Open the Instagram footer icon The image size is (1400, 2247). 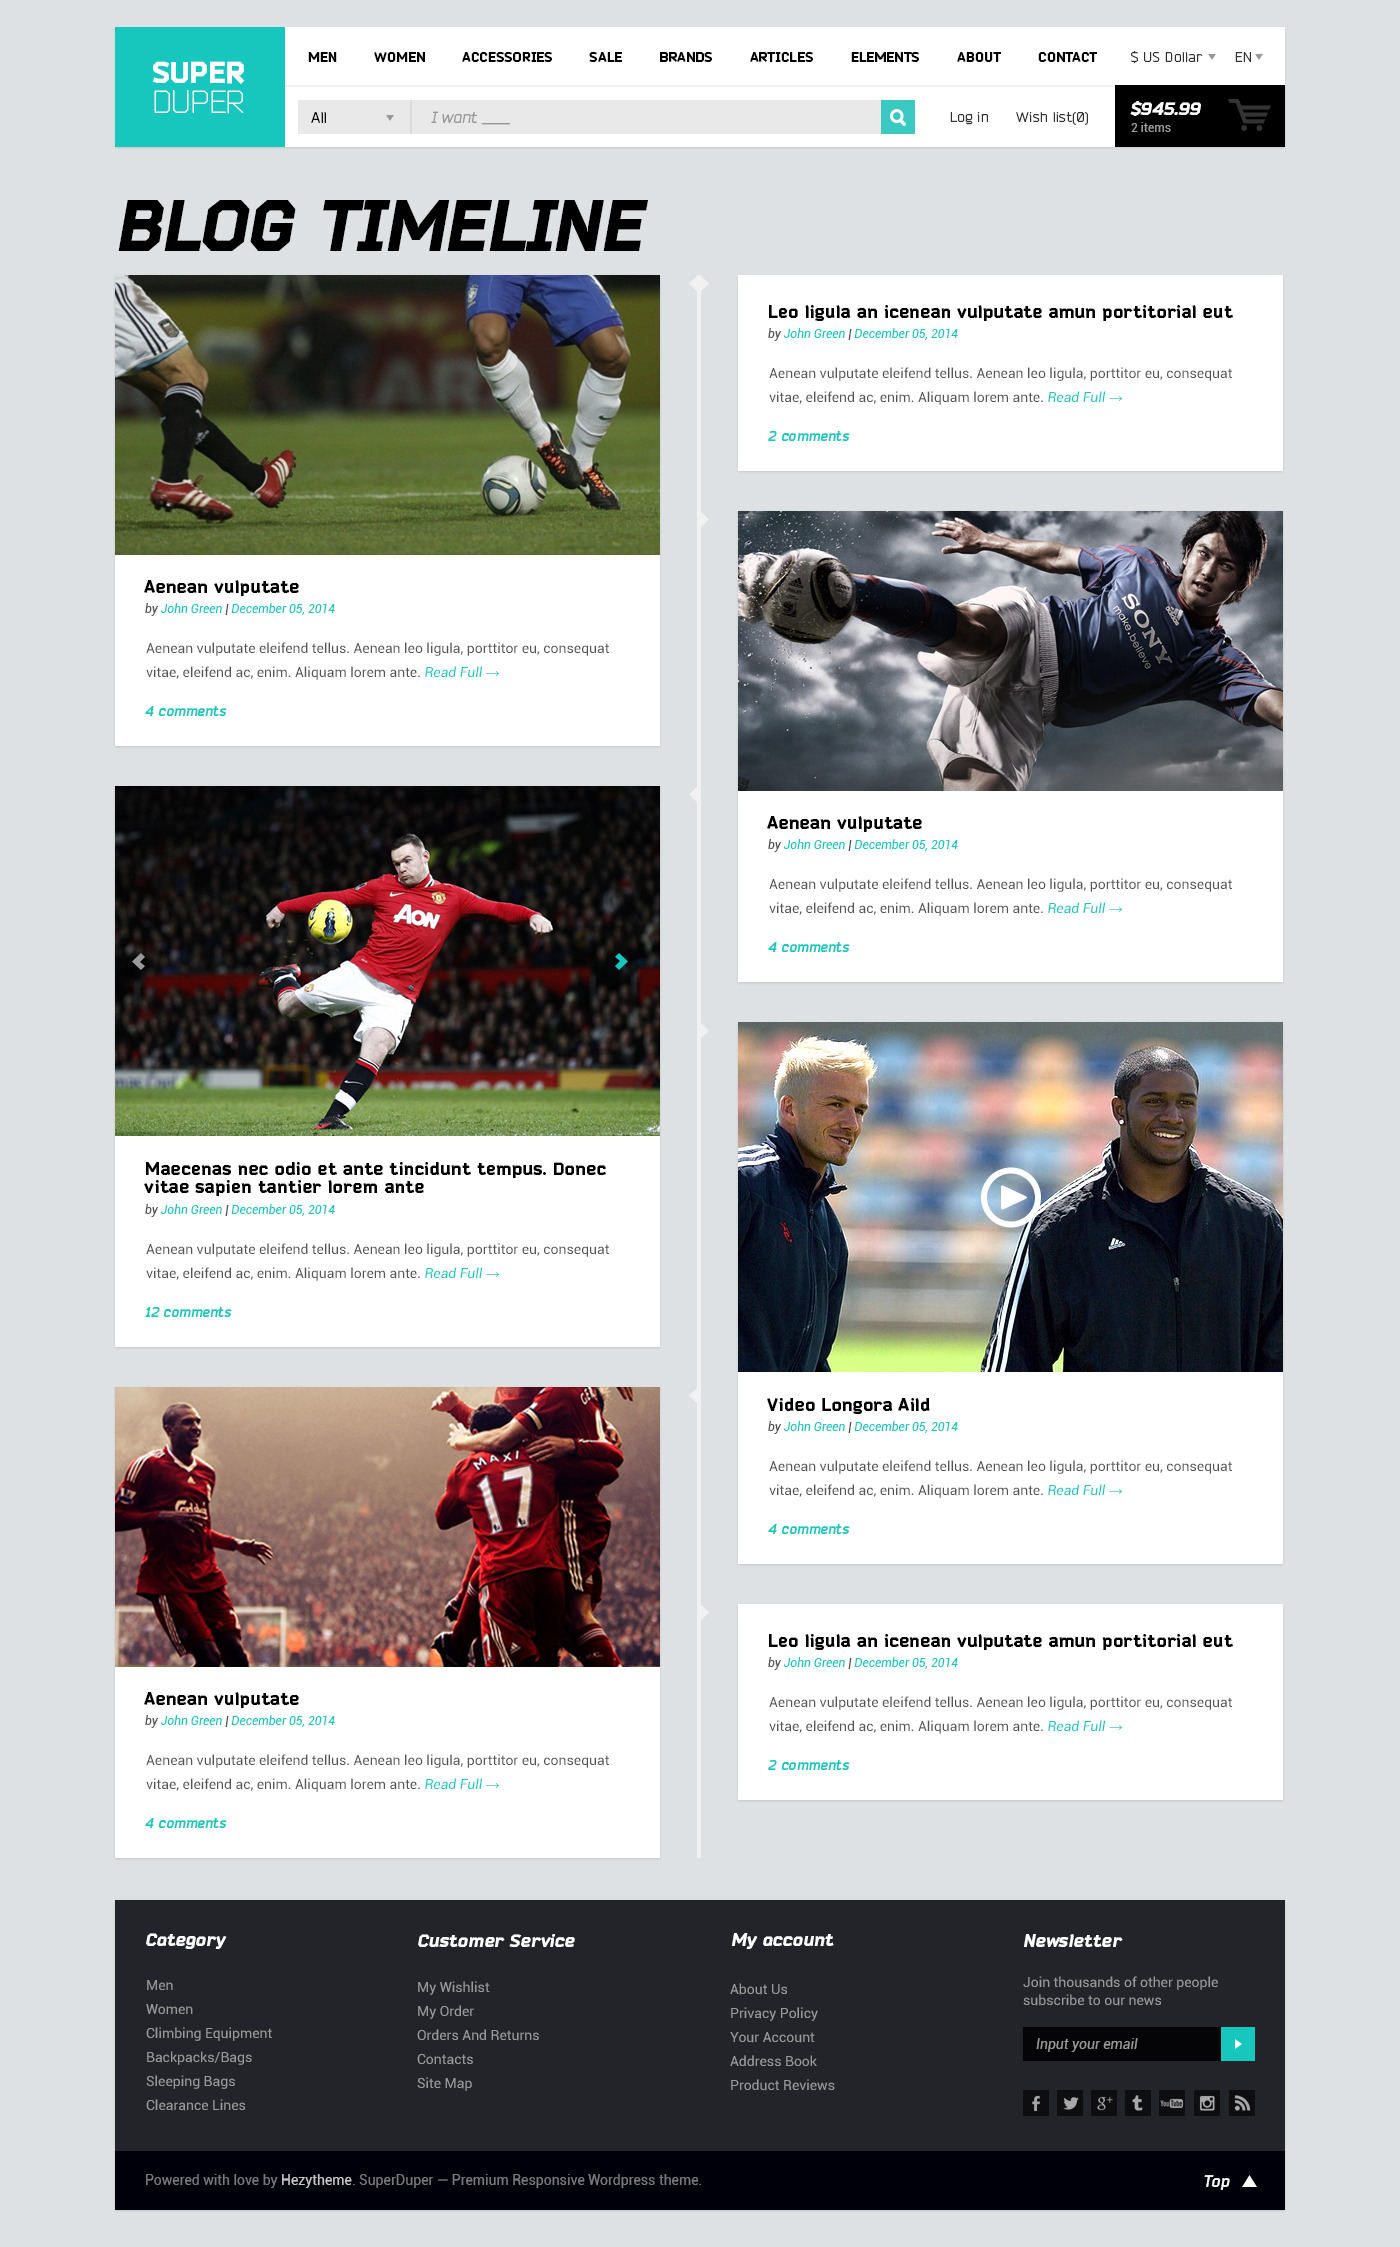point(1207,2103)
